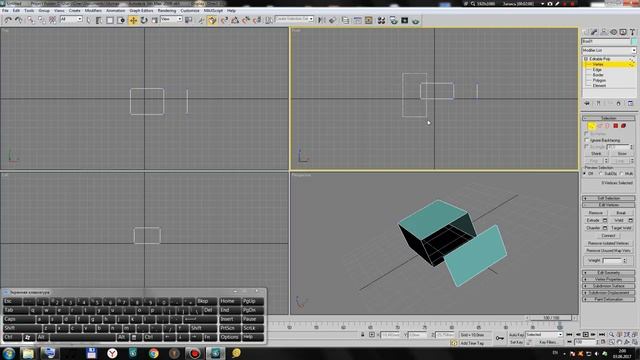The image size is (640, 360).
Task: Click the Undo icon in main toolbar
Action: pos(8,20)
